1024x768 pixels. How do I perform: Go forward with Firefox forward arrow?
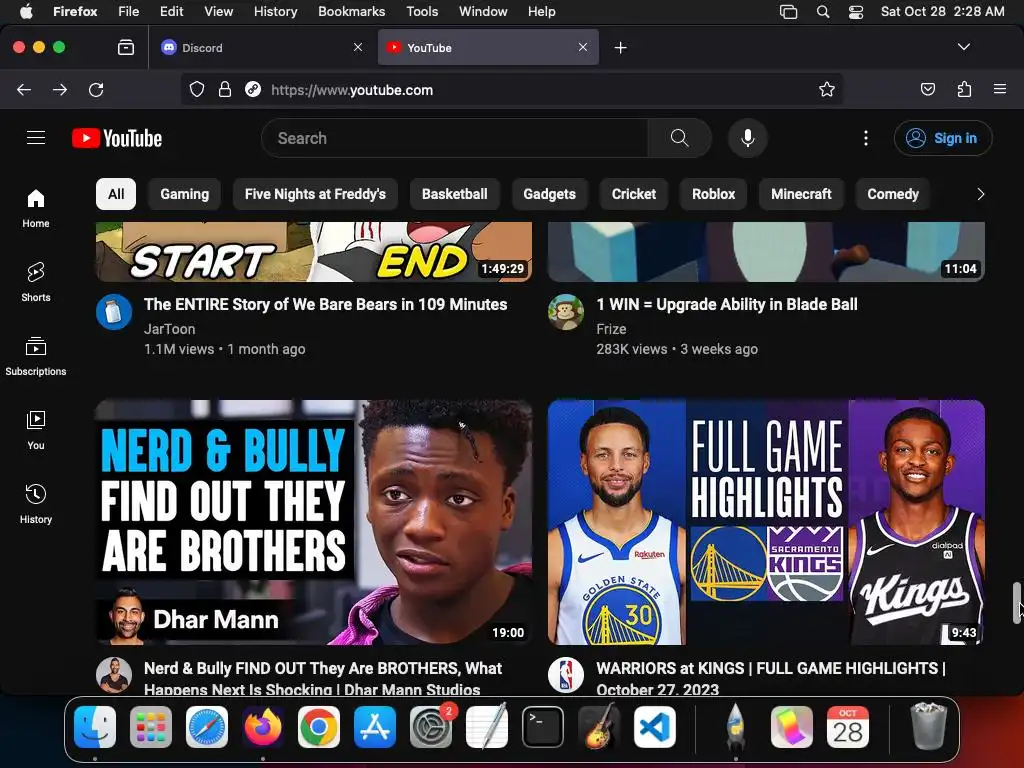60,89
